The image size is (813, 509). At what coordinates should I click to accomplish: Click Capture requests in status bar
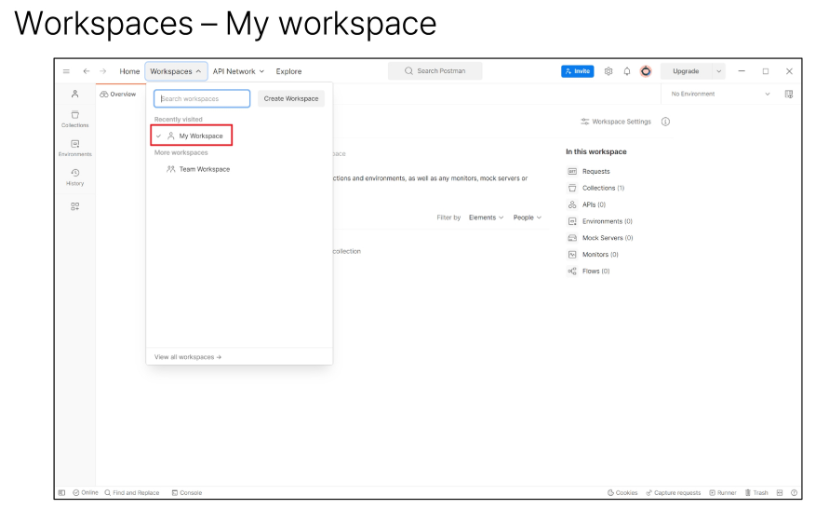coord(673,492)
